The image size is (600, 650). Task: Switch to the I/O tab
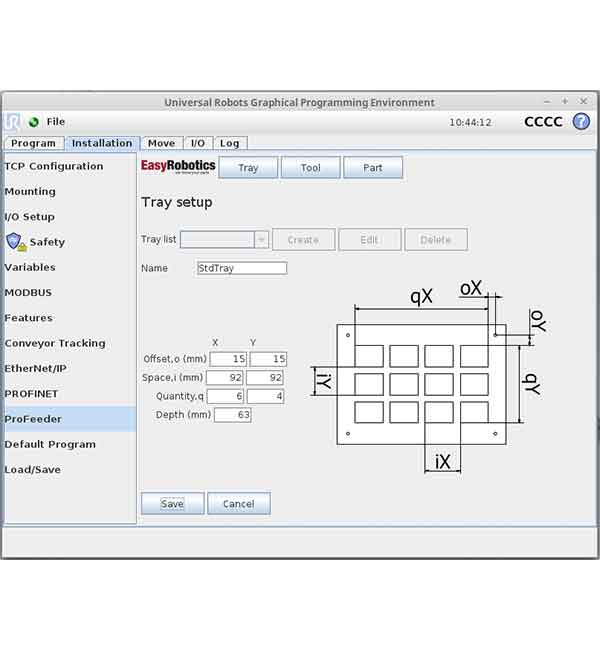click(198, 143)
